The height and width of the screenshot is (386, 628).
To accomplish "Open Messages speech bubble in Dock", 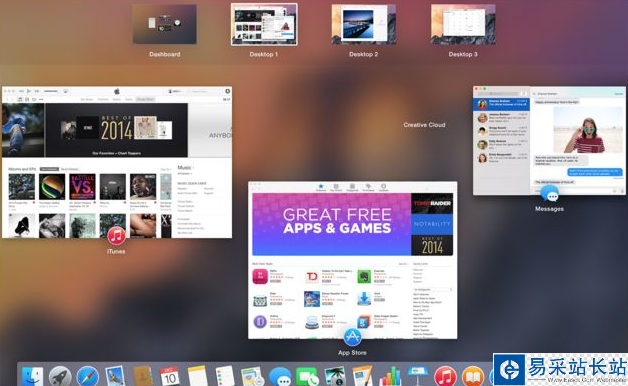I will click(x=280, y=377).
